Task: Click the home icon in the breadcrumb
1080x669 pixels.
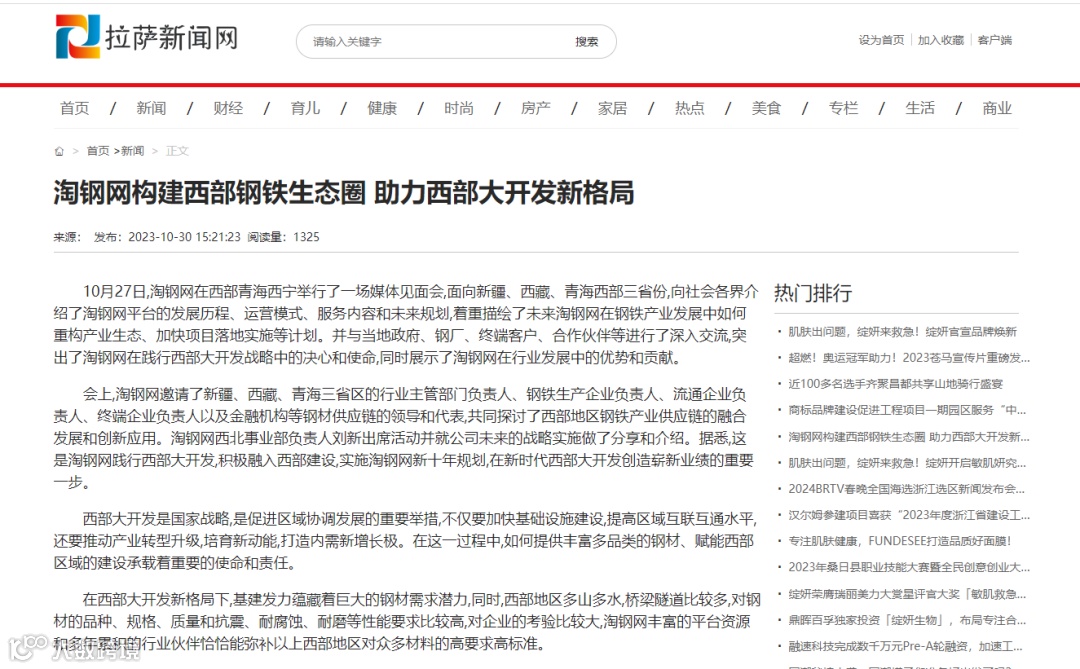Action: (x=59, y=151)
